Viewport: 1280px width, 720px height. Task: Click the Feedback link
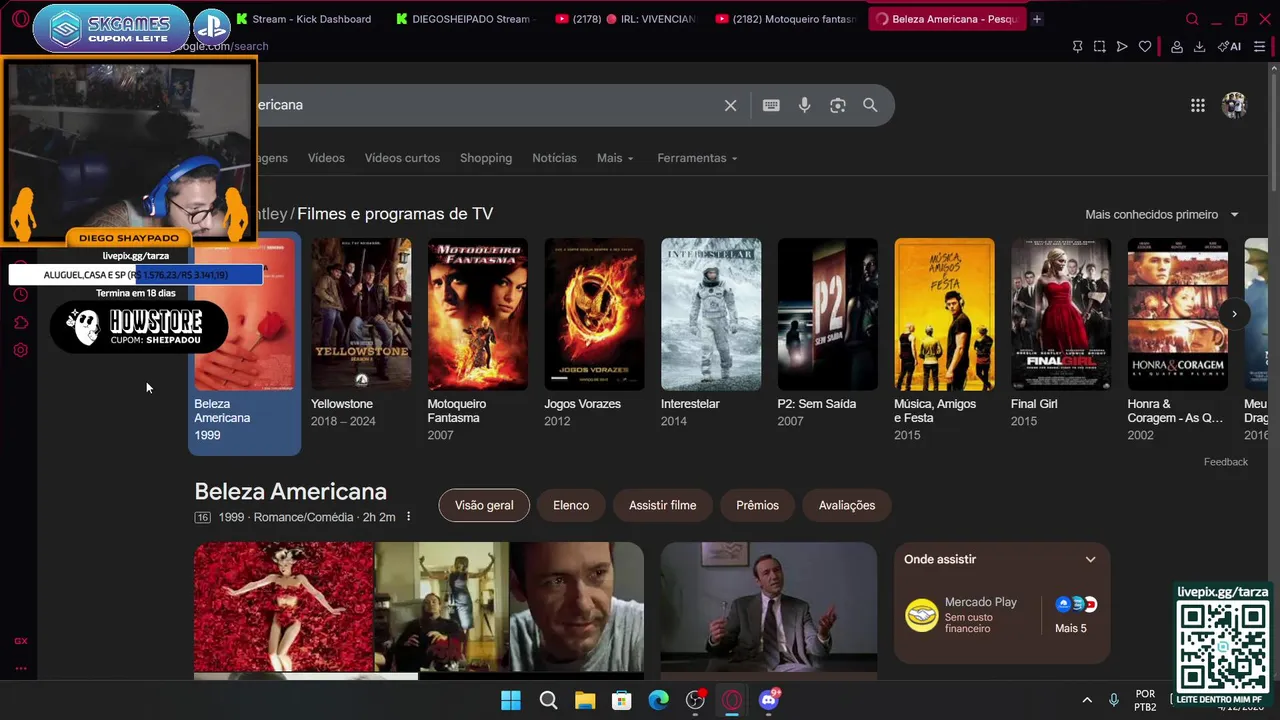click(x=1226, y=462)
